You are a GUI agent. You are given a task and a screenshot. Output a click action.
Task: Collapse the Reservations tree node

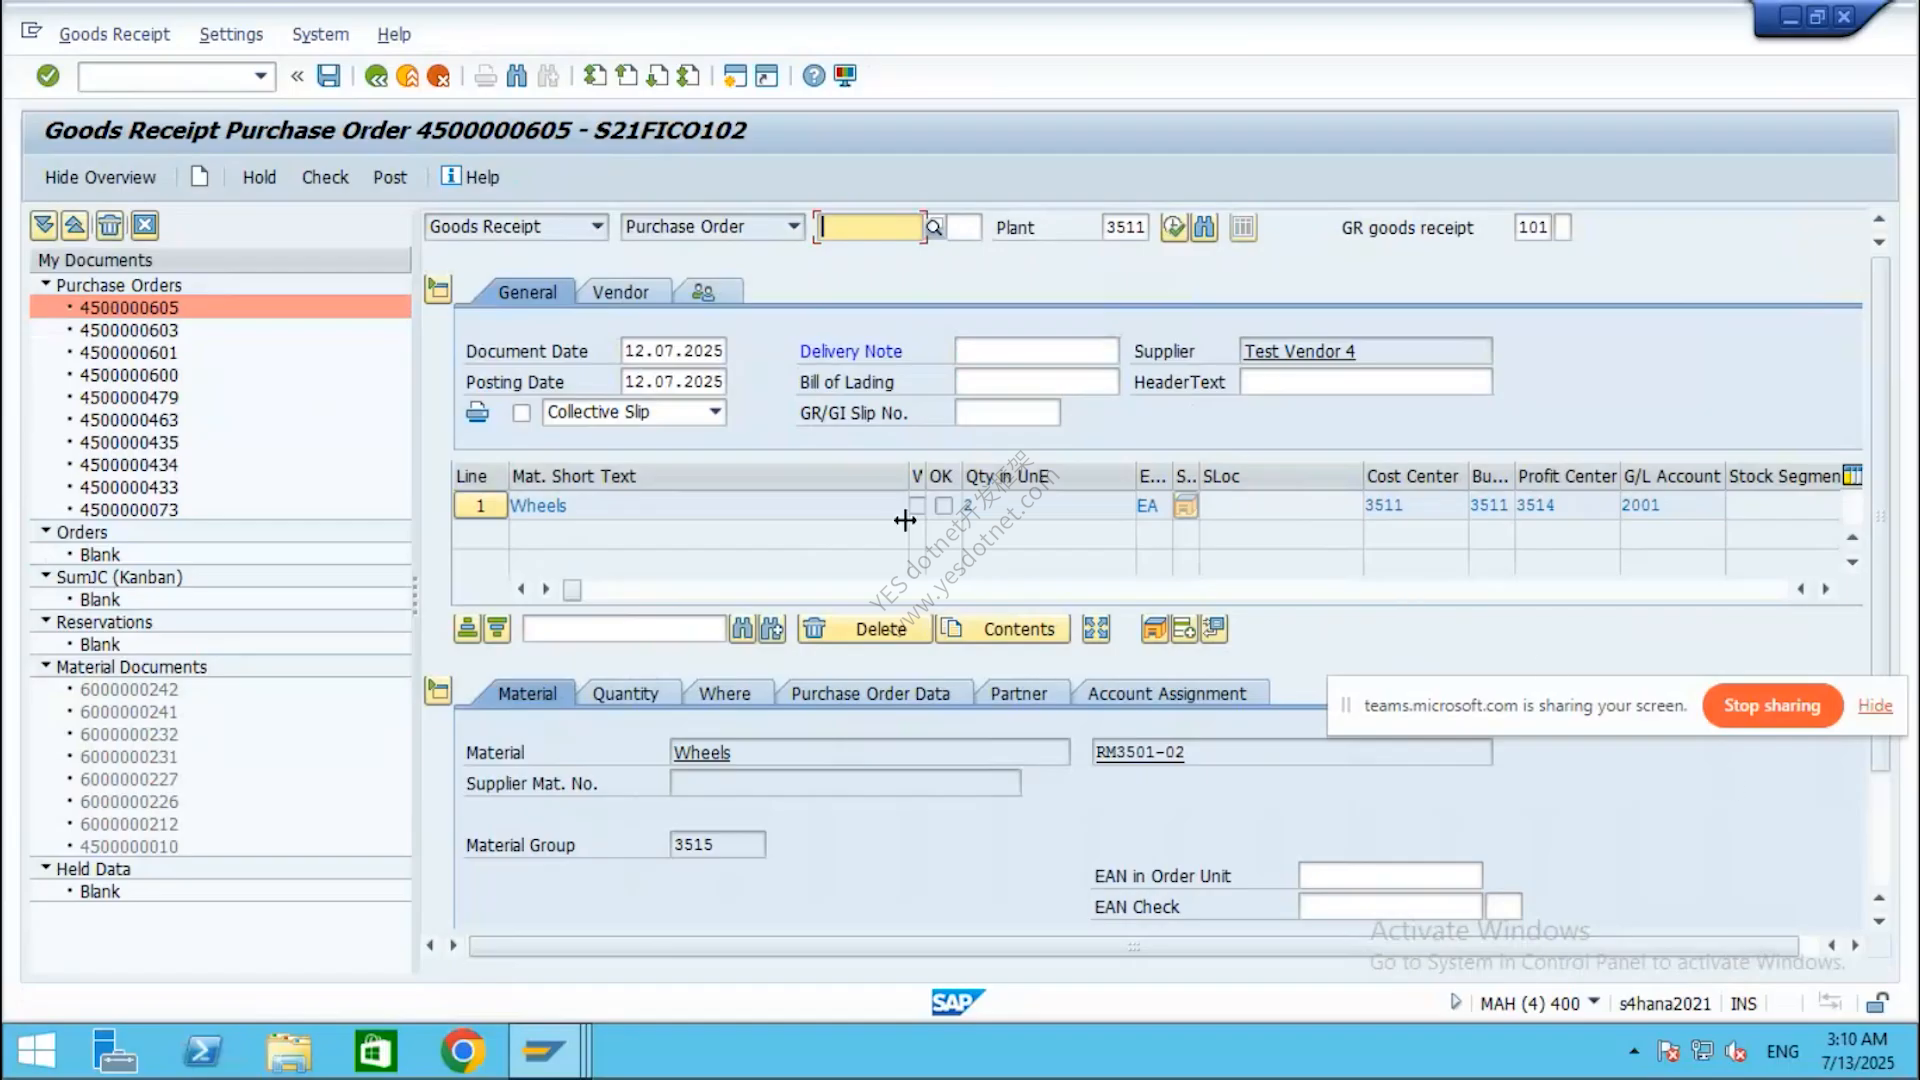[x=46, y=621]
